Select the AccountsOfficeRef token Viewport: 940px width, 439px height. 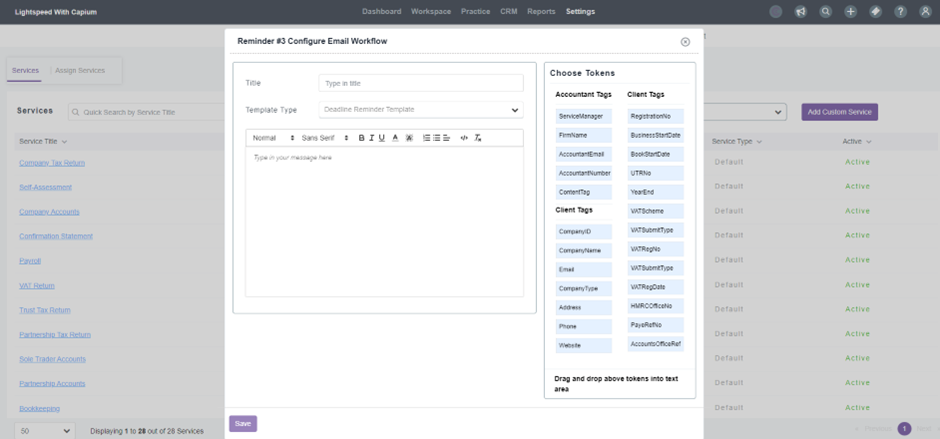tap(656, 344)
